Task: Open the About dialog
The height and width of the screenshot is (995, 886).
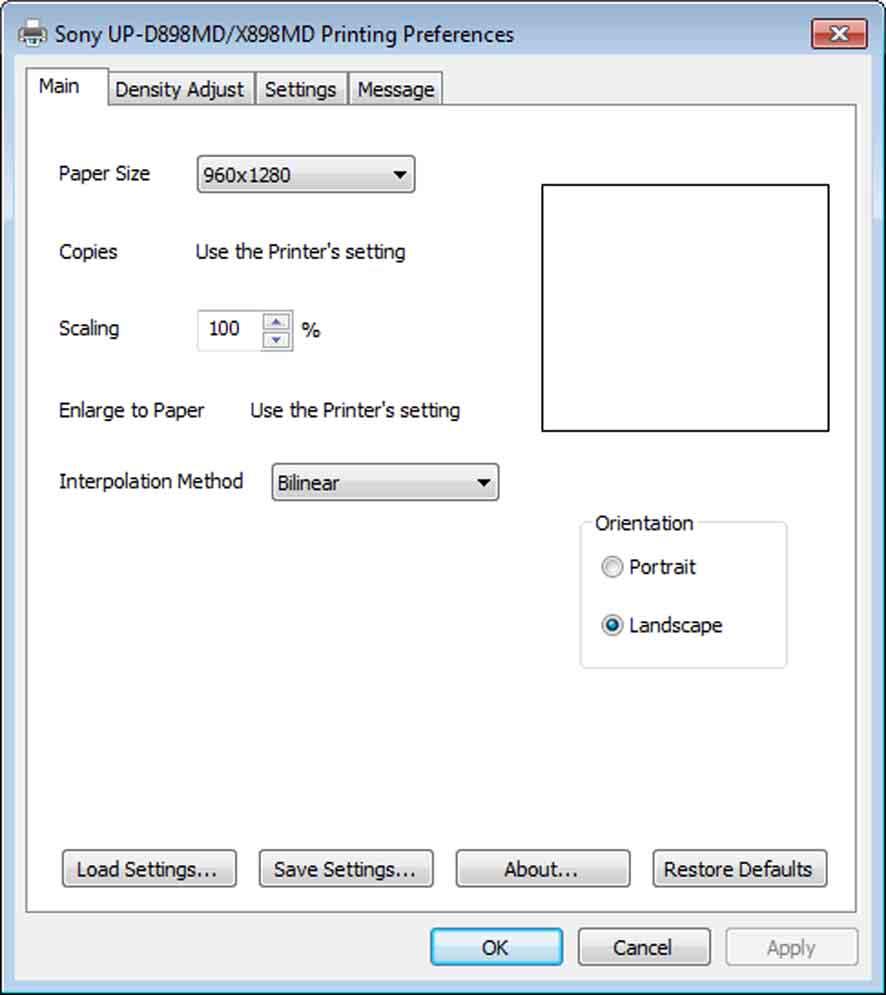Action: click(543, 869)
